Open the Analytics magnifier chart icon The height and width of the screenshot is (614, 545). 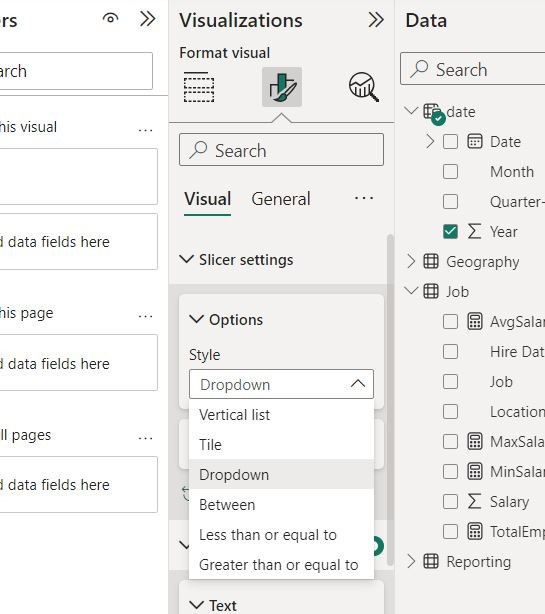click(364, 87)
